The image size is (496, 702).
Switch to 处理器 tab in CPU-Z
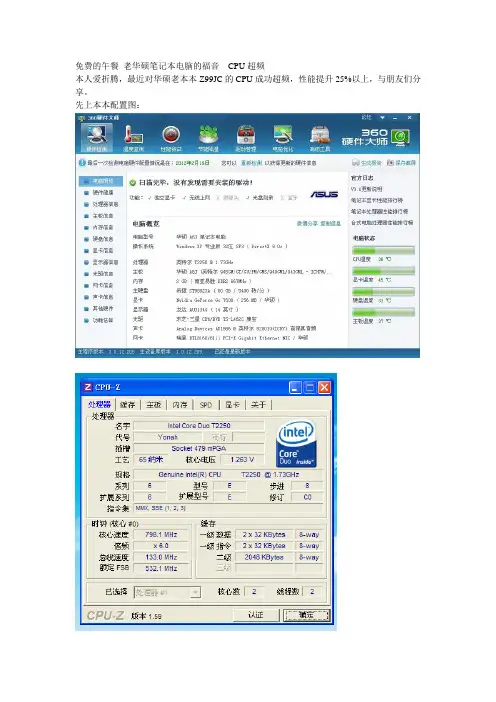pyautogui.click(x=99, y=404)
